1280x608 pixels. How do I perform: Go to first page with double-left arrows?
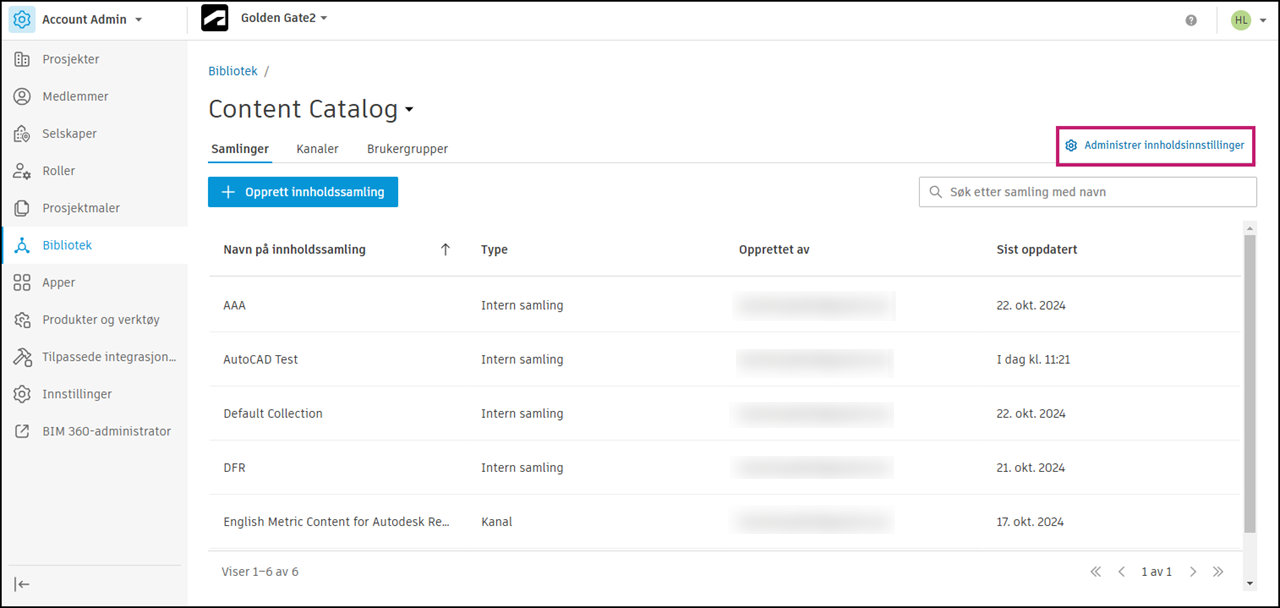point(1095,572)
